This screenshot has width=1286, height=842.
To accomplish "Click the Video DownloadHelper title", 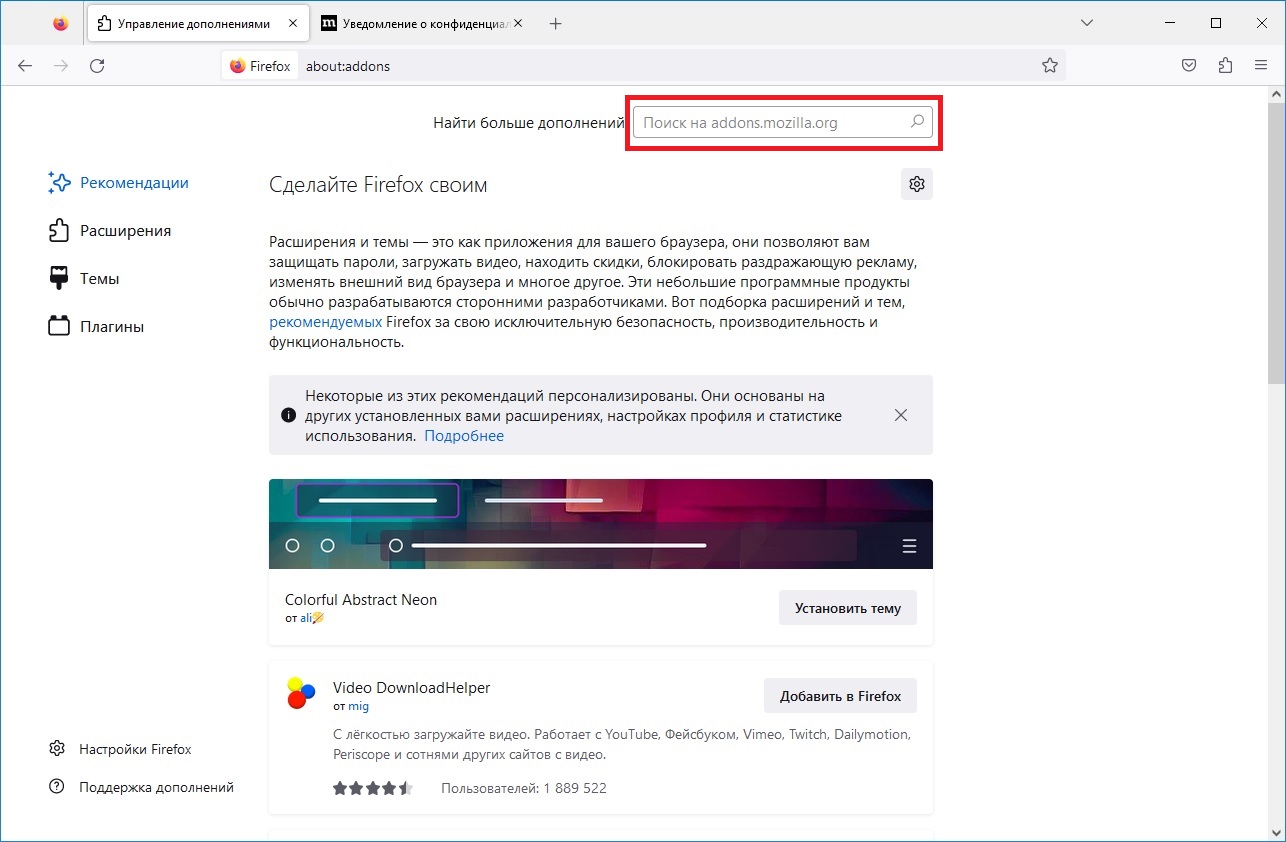I will [412, 688].
